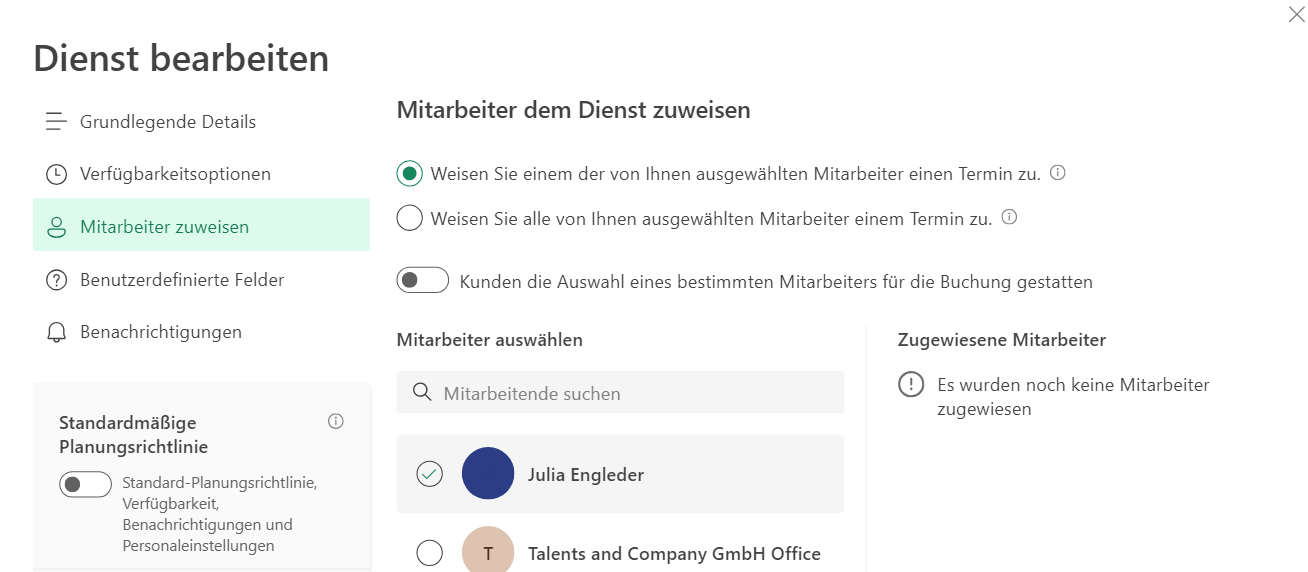Close the Dienst bearbeiten dialog
This screenshot has height=572, width=1308.
pyautogui.click(x=1296, y=14)
